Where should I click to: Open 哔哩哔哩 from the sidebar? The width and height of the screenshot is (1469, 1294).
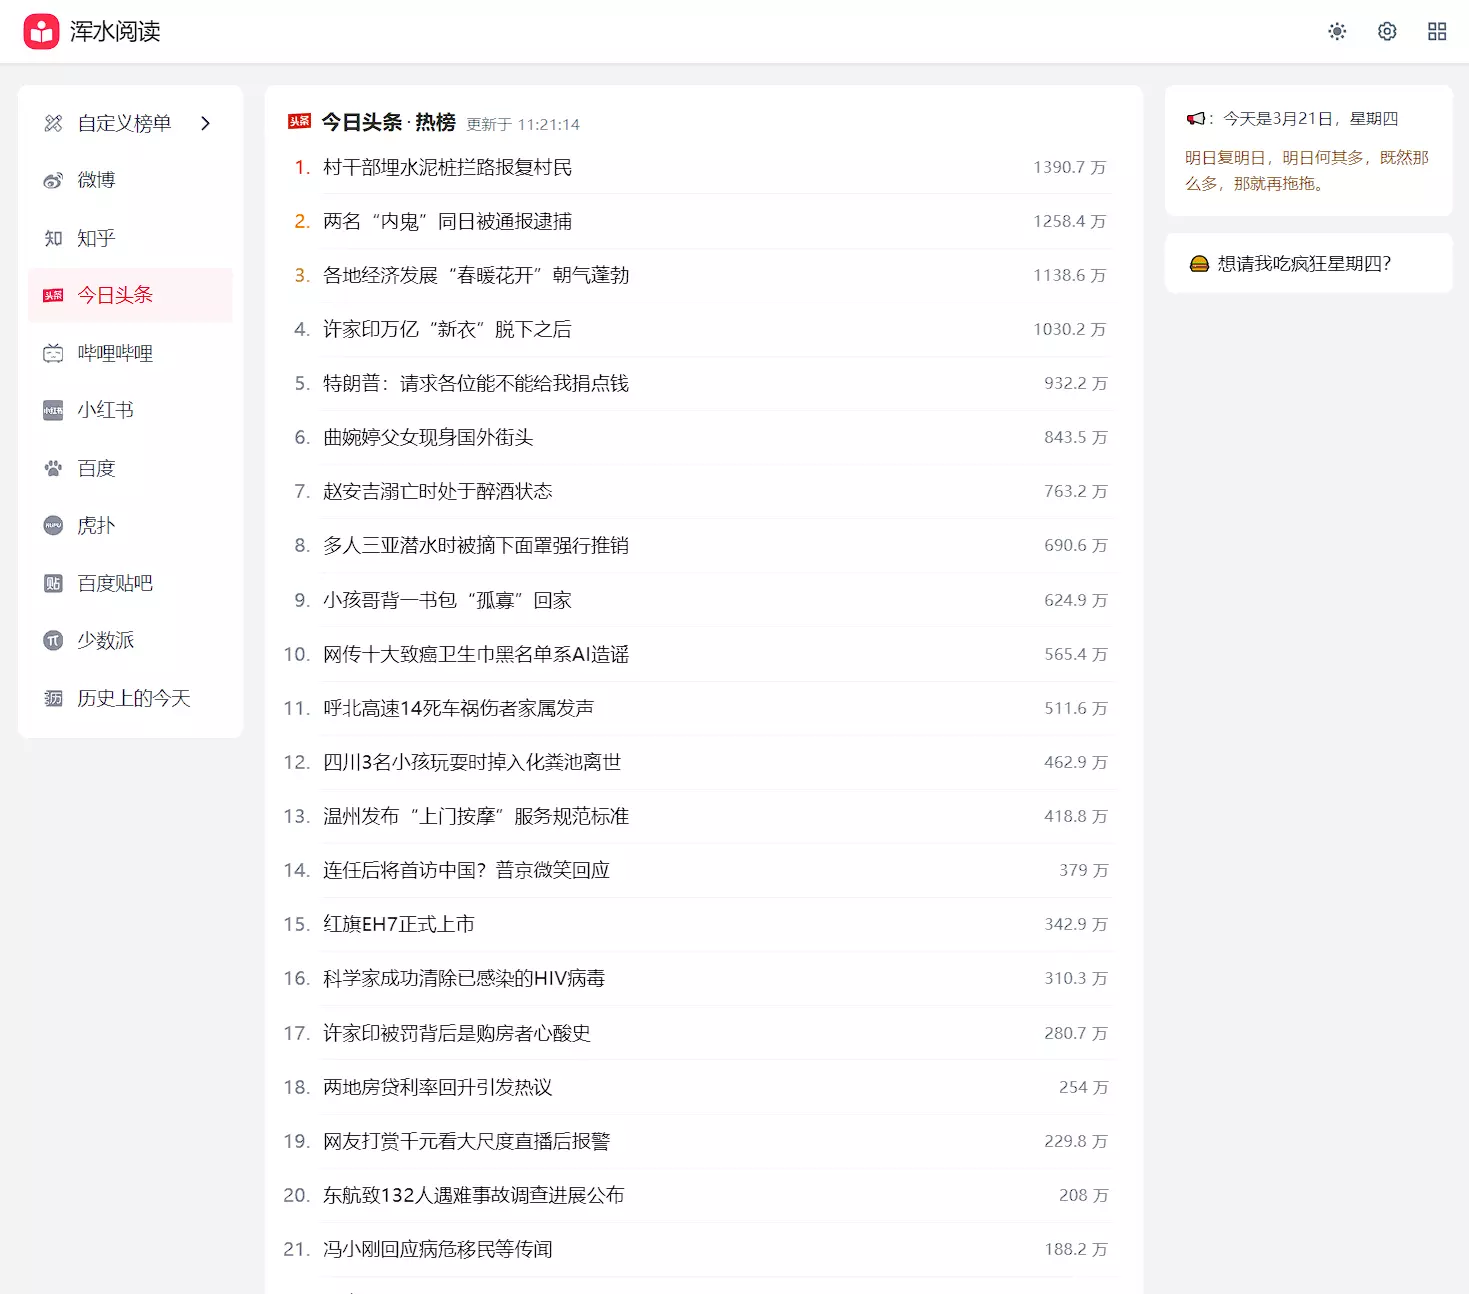point(115,353)
